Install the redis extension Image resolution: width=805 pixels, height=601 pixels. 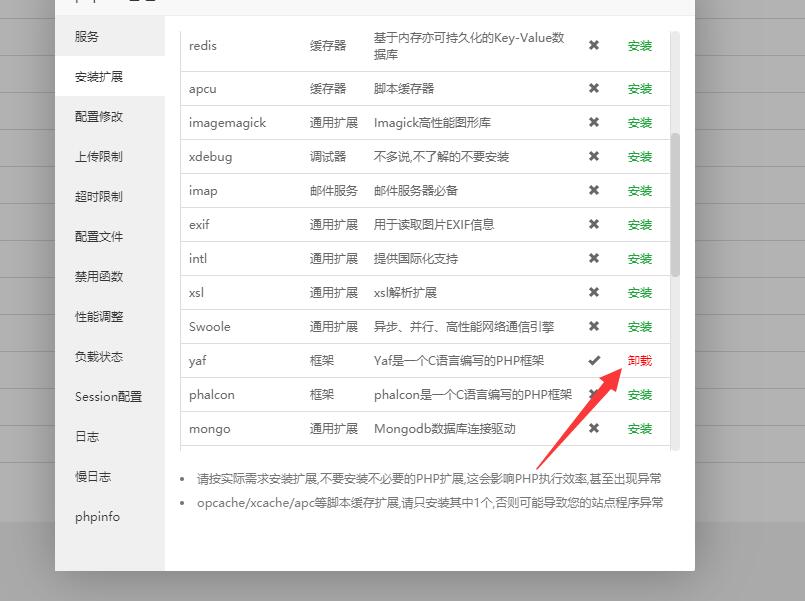[x=640, y=46]
